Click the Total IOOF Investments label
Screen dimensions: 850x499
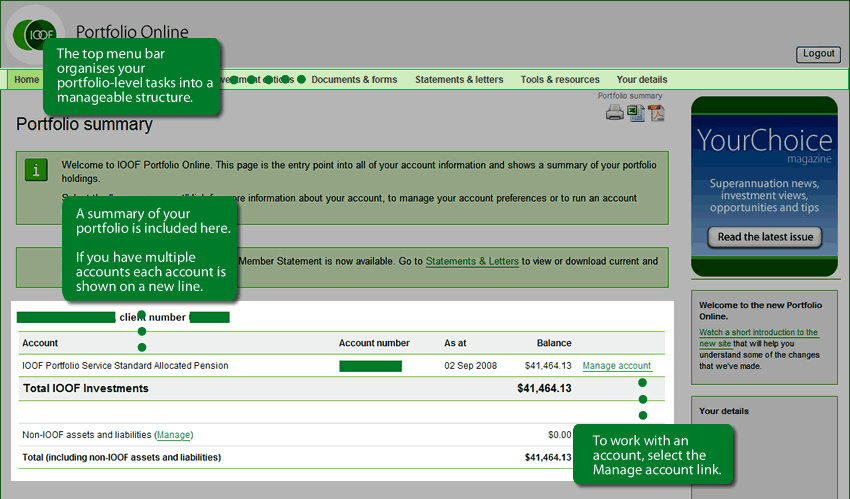tap(86, 388)
